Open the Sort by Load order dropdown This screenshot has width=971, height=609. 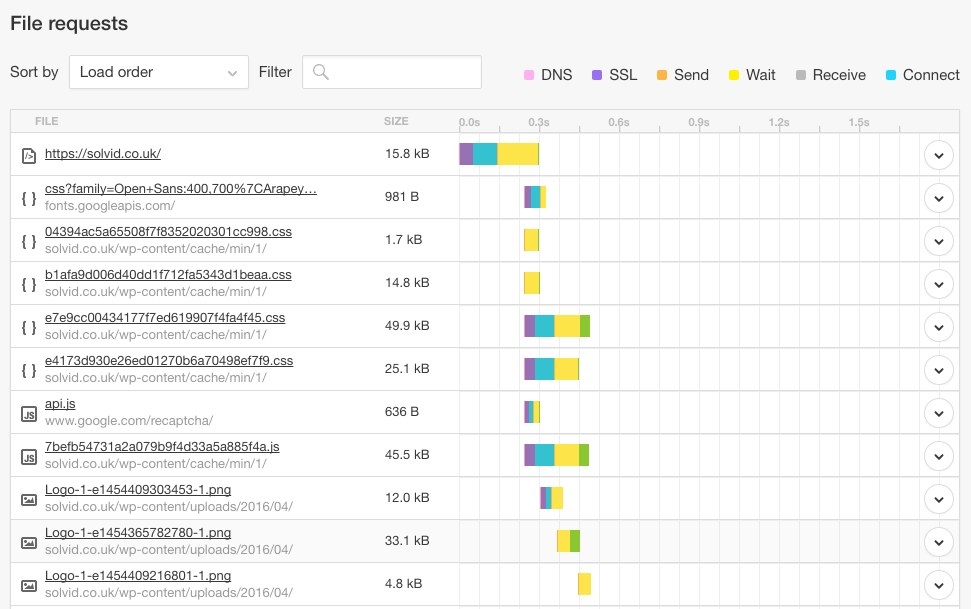[159, 72]
